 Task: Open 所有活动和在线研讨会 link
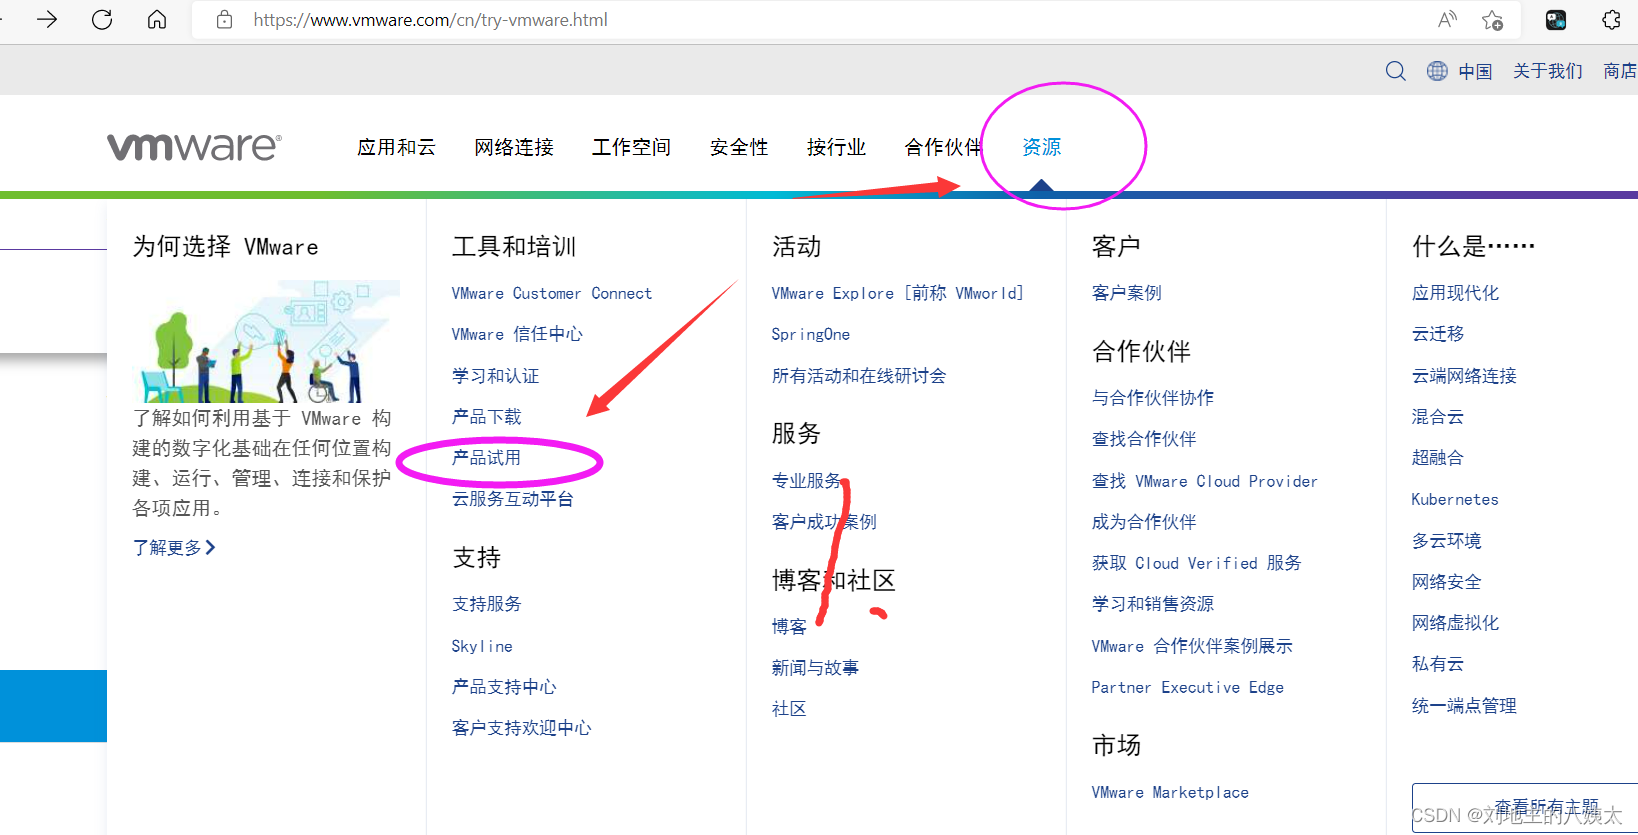pos(859,376)
